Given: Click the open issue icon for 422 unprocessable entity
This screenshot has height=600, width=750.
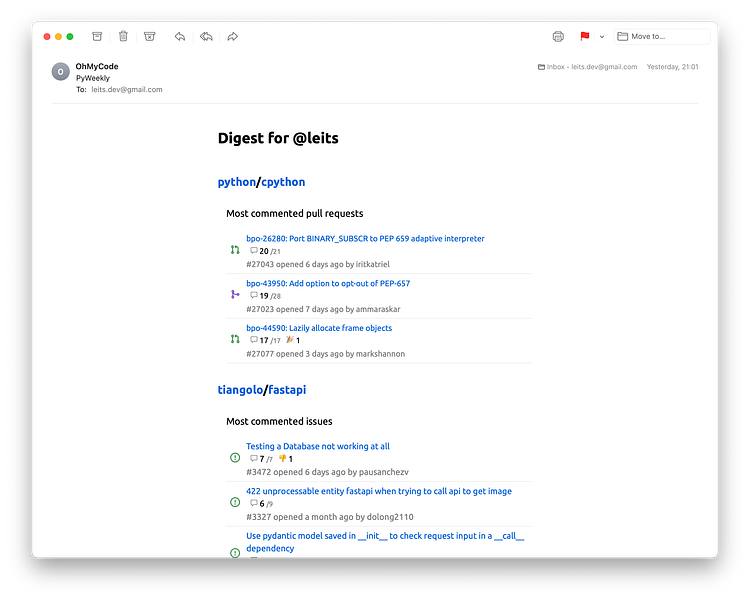Looking at the screenshot, I should point(235,502).
